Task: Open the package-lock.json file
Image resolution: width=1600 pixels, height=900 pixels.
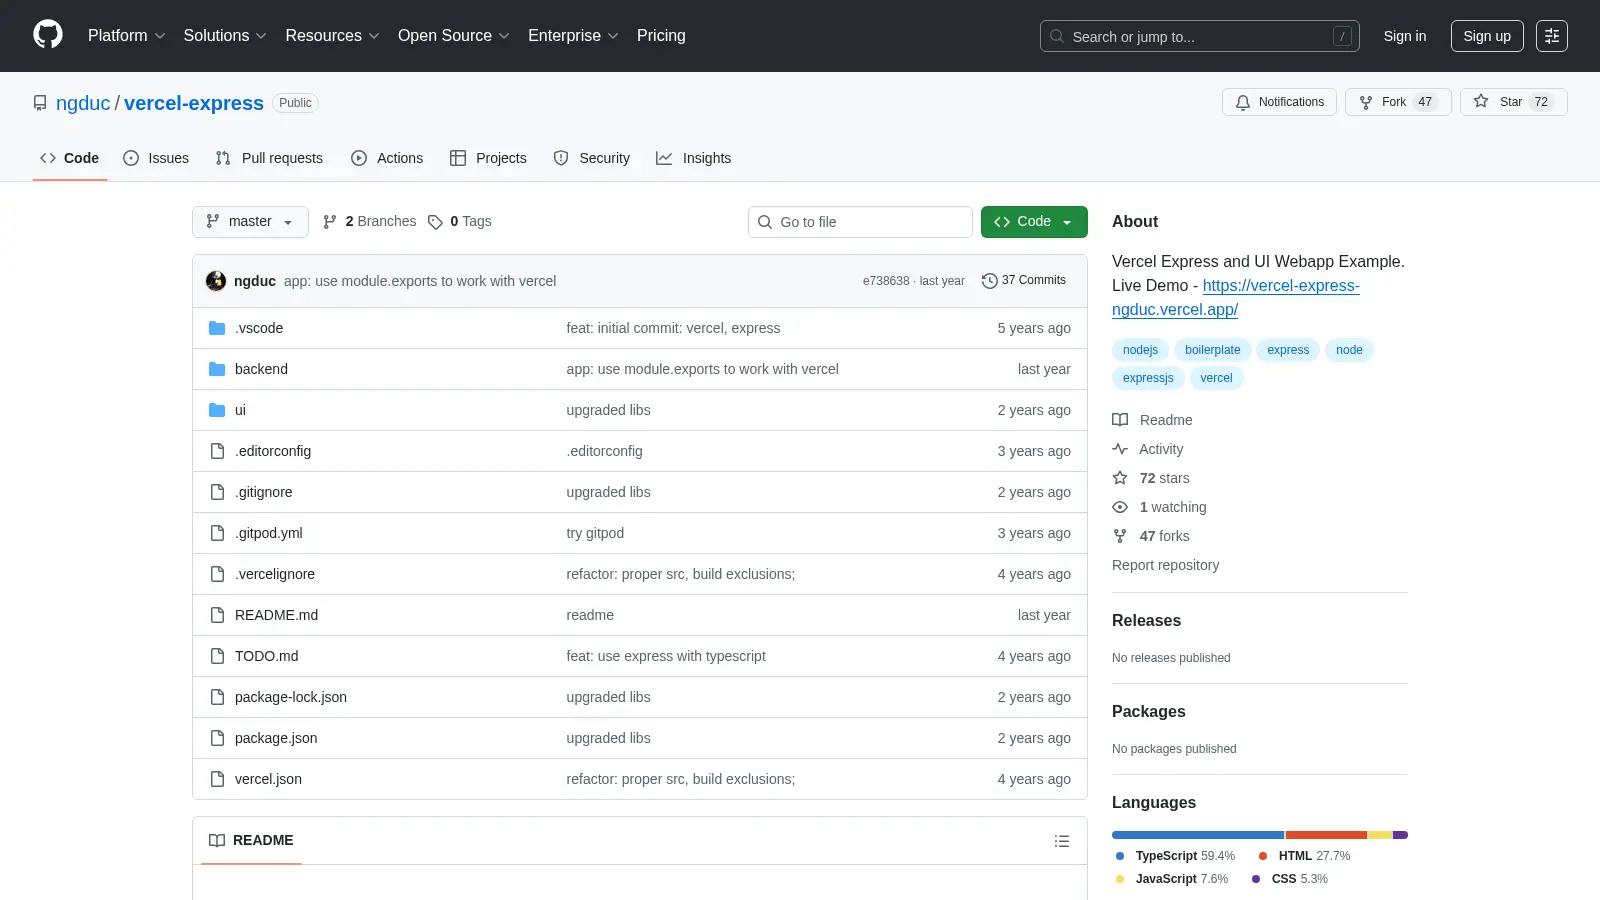Action: point(291,697)
